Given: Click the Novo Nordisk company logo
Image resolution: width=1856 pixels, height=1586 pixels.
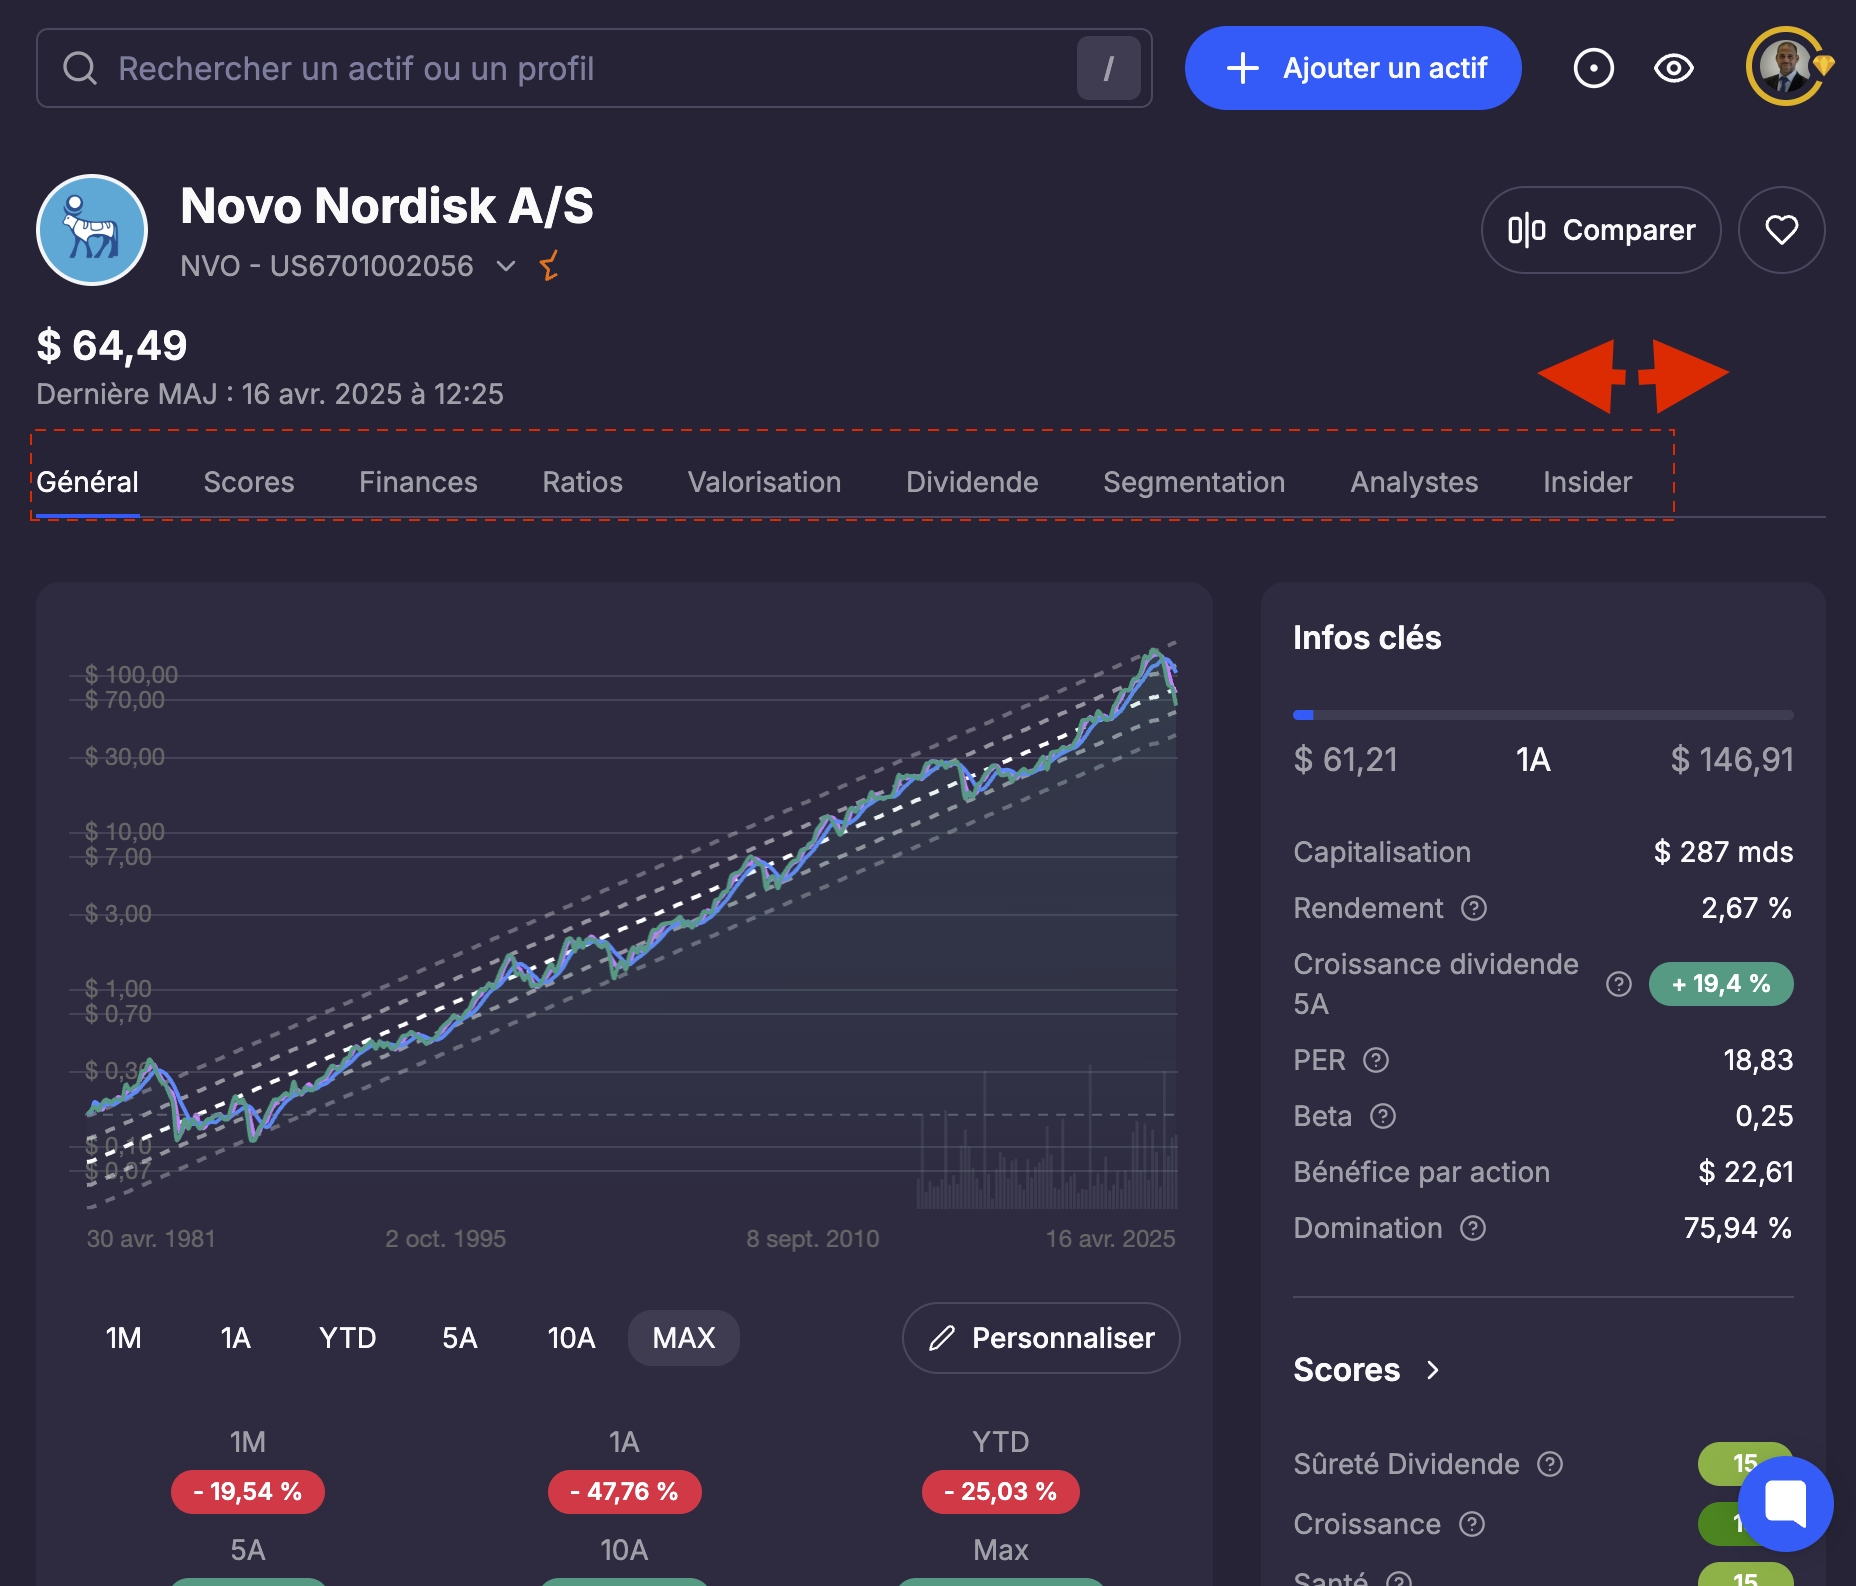Looking at the screenshot, I should pos(92,230).
